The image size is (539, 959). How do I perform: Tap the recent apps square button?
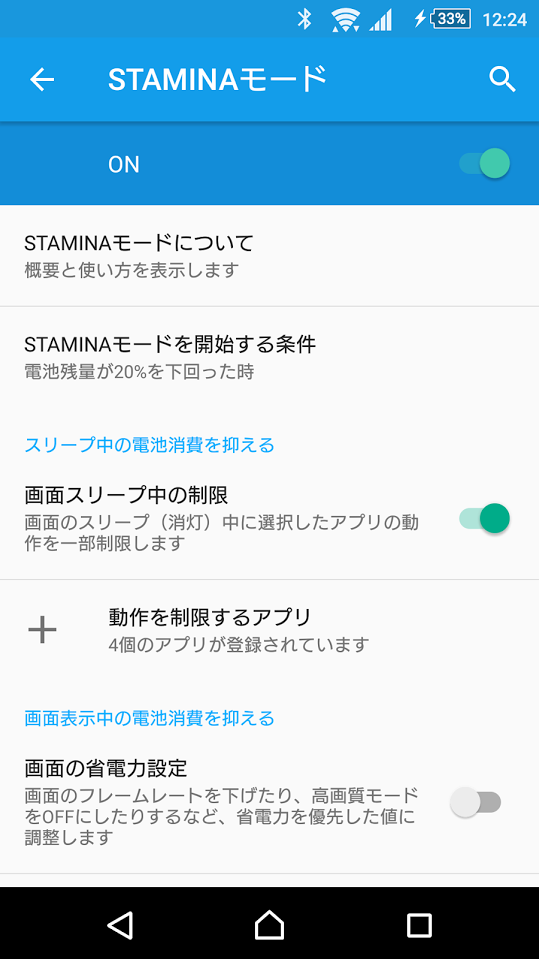[419, 925]
